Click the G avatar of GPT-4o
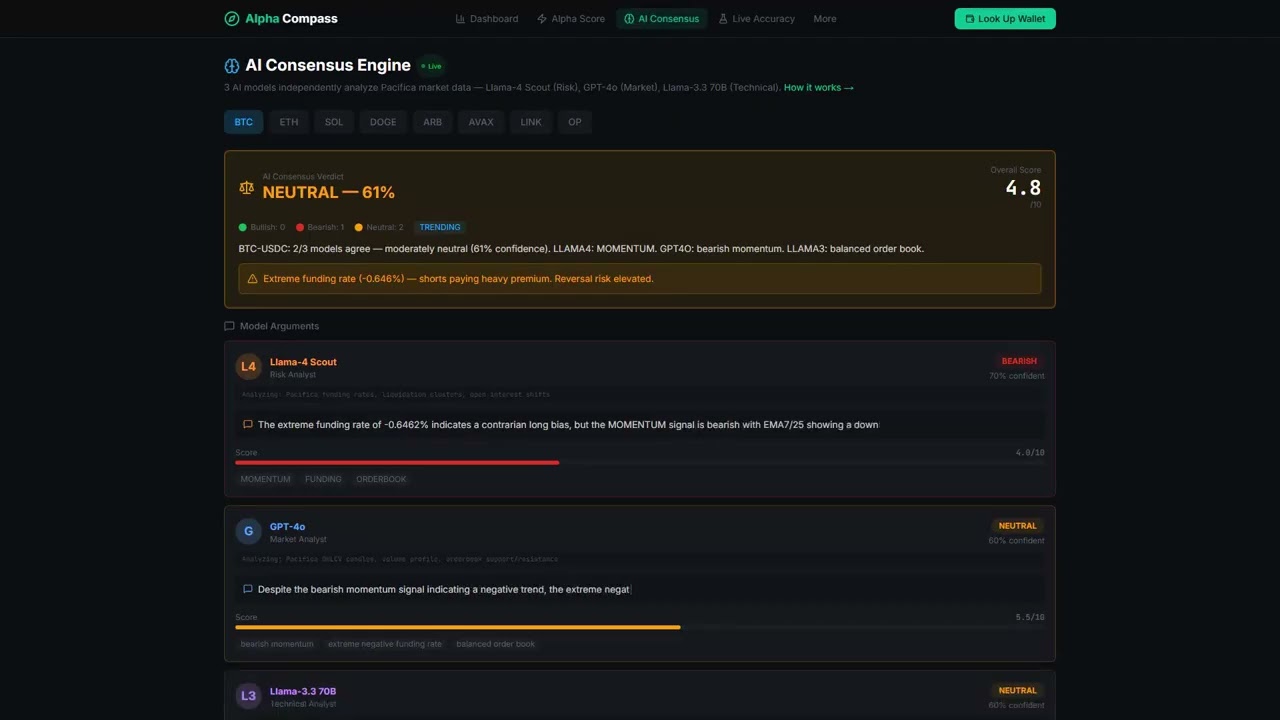 coord(248,531)
